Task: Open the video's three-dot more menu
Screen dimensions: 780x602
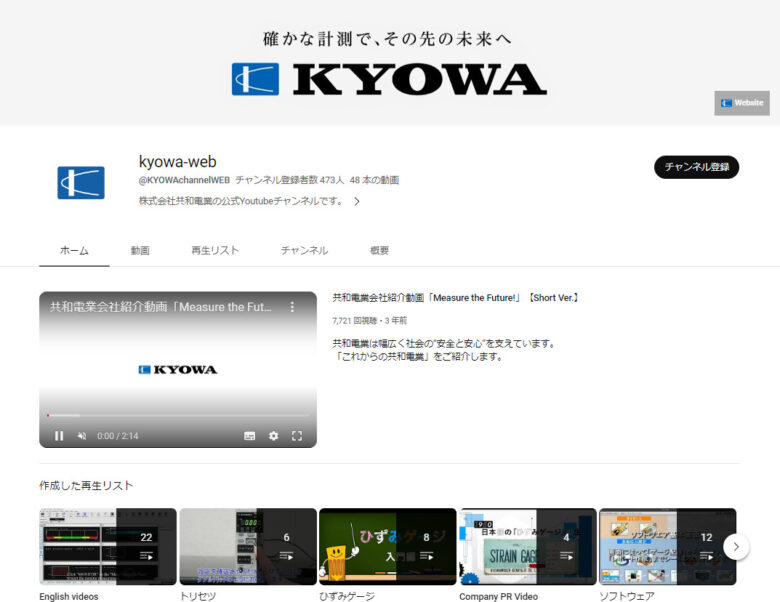Action: (292, 307)
